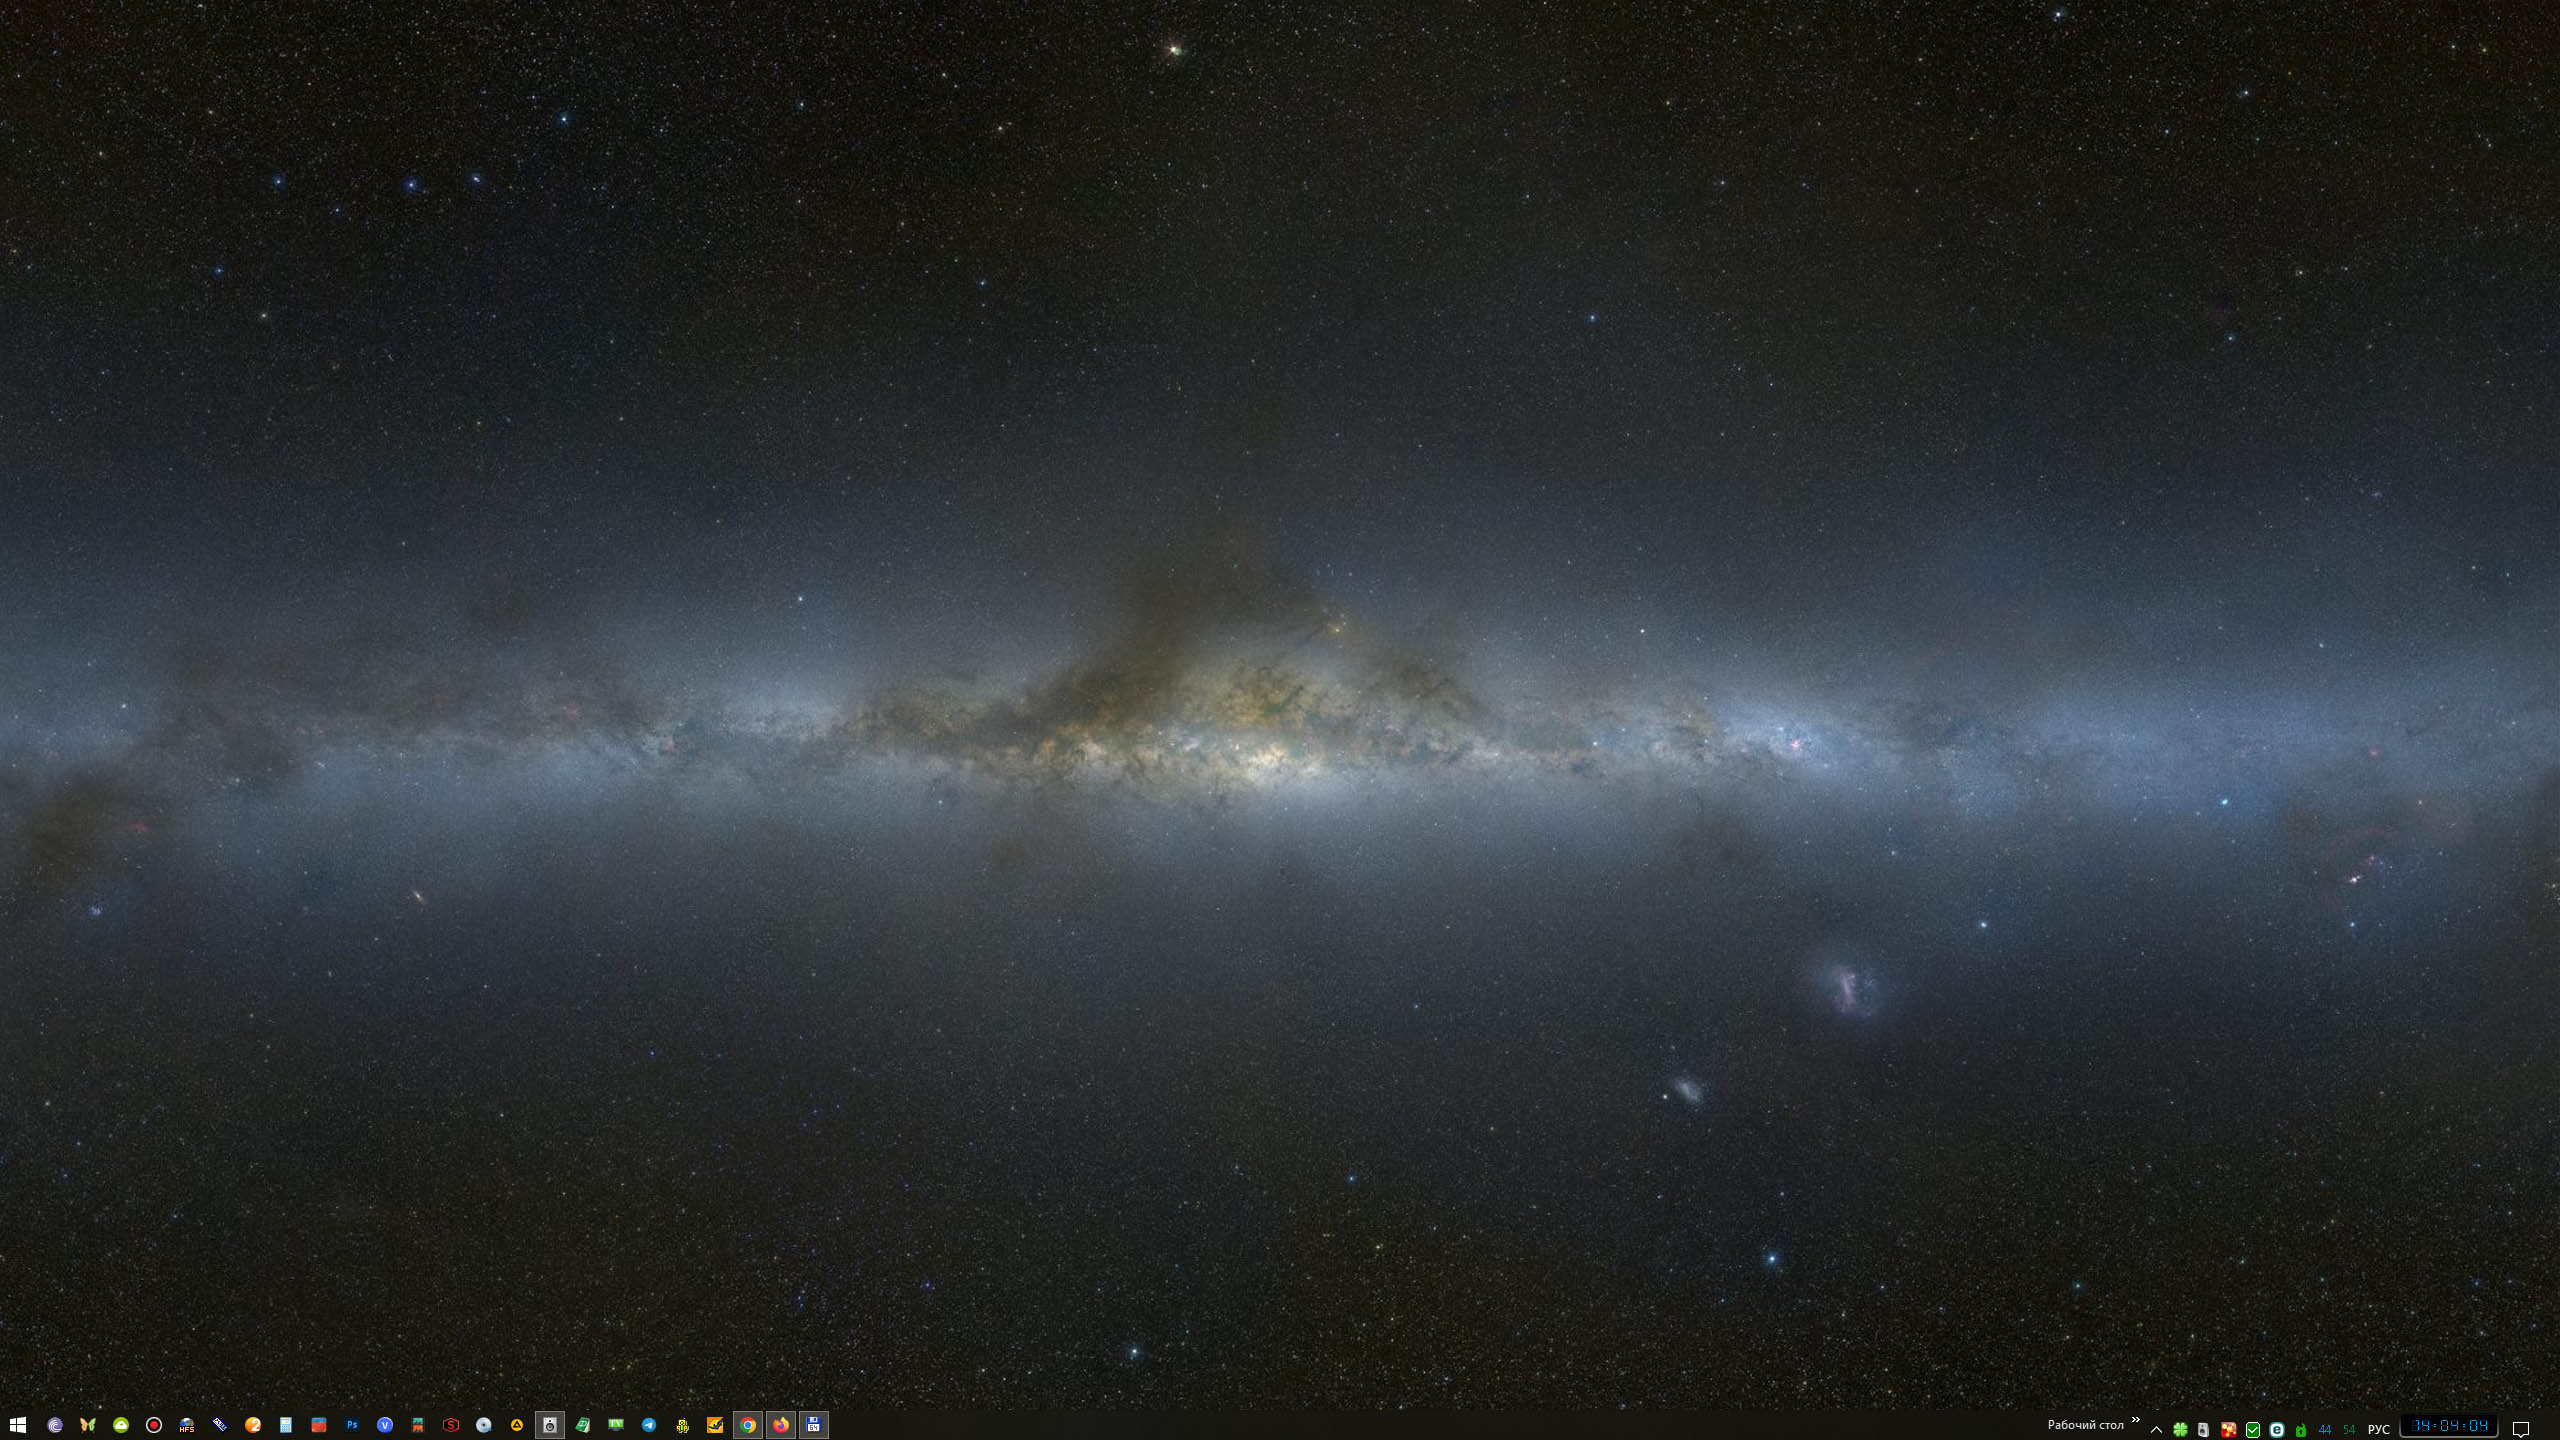2560x1440 pixels.
Task: Launch the HFS file server icon
Action: coord(187,1425)
